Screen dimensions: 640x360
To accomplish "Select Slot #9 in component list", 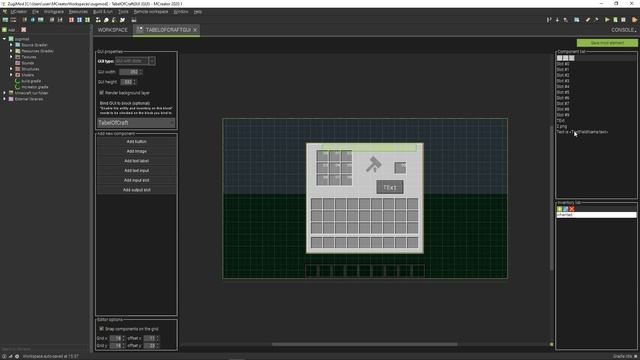I will point(563,115).
